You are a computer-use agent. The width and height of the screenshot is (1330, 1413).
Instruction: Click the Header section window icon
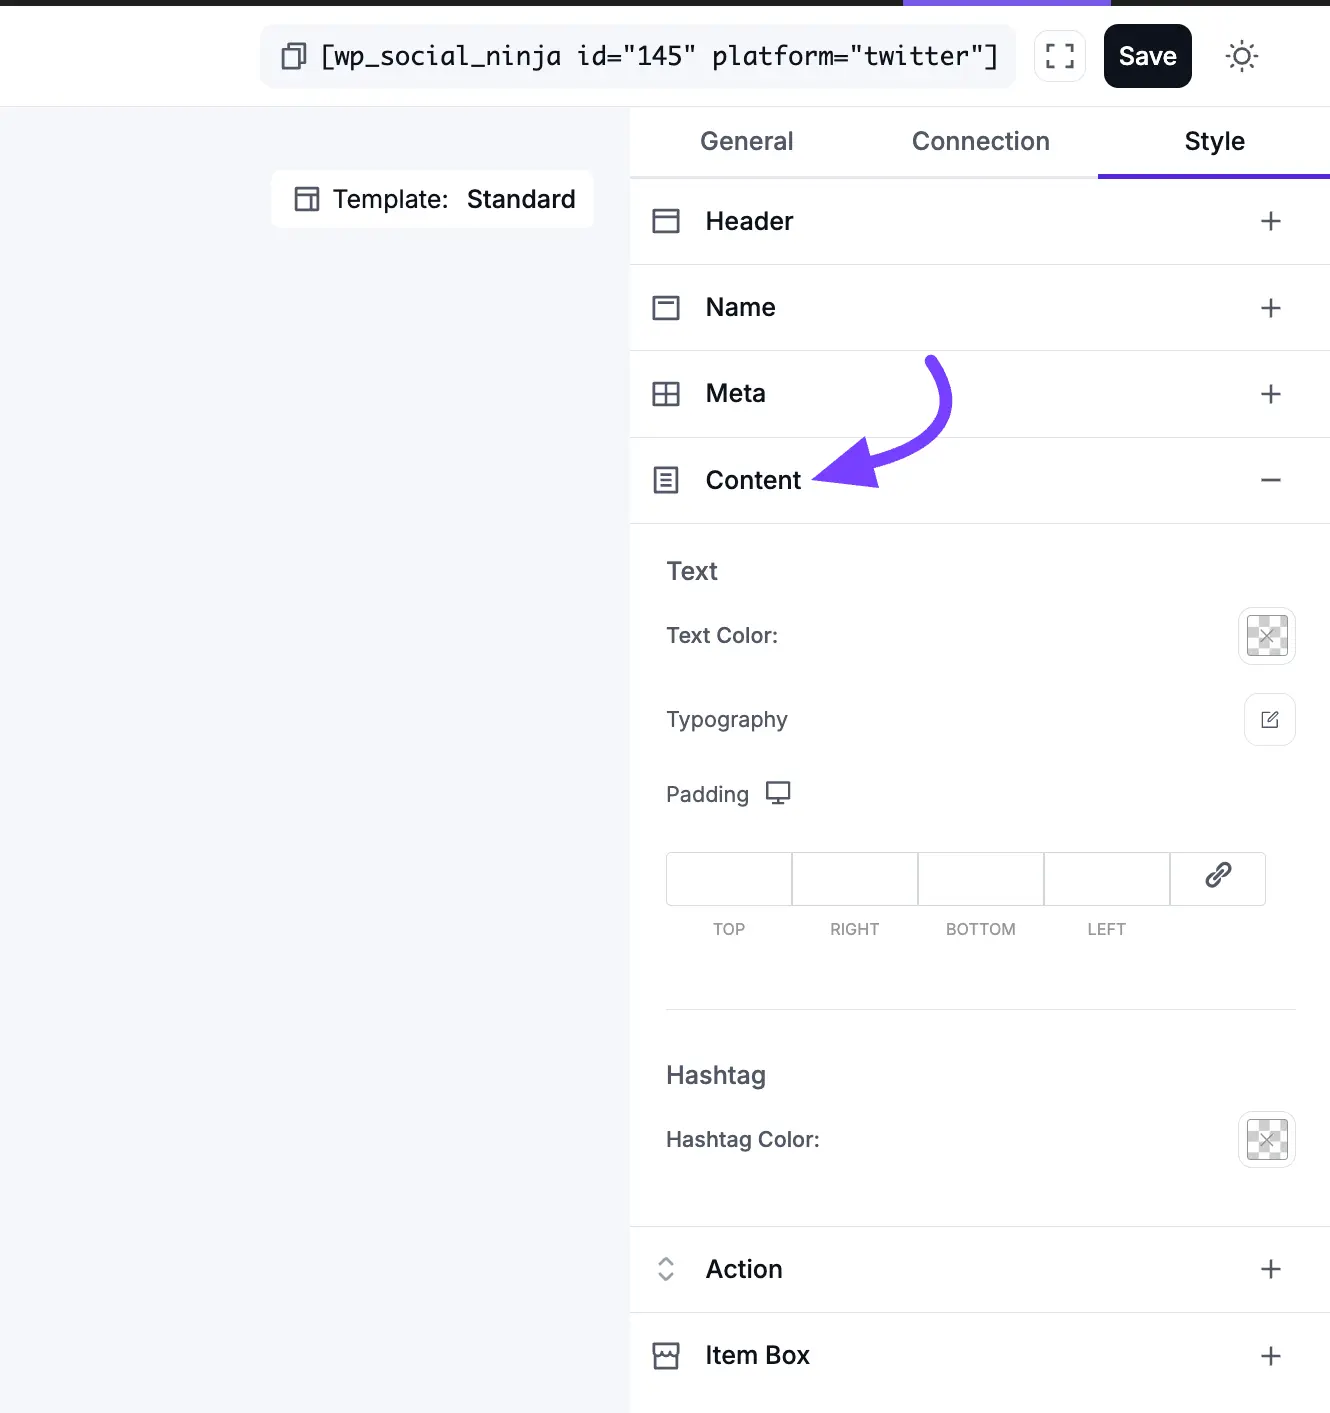666,221
